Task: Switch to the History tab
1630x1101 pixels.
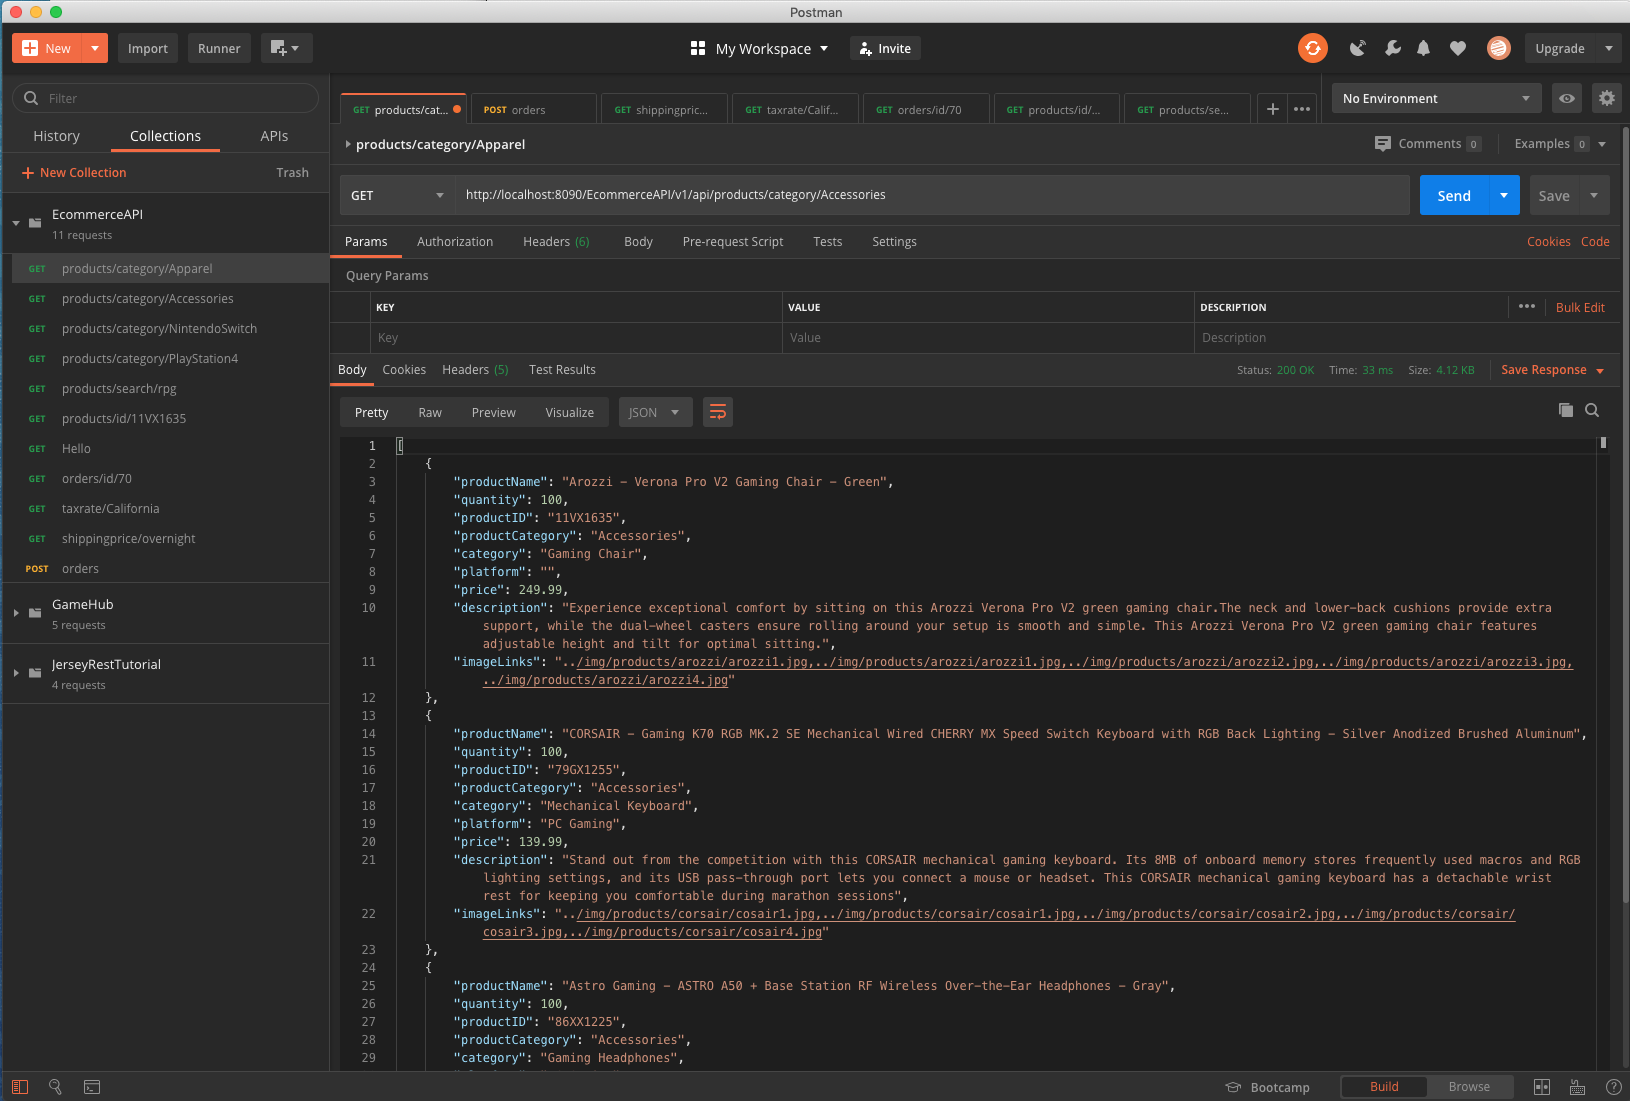Action: (x=56, y=136)
